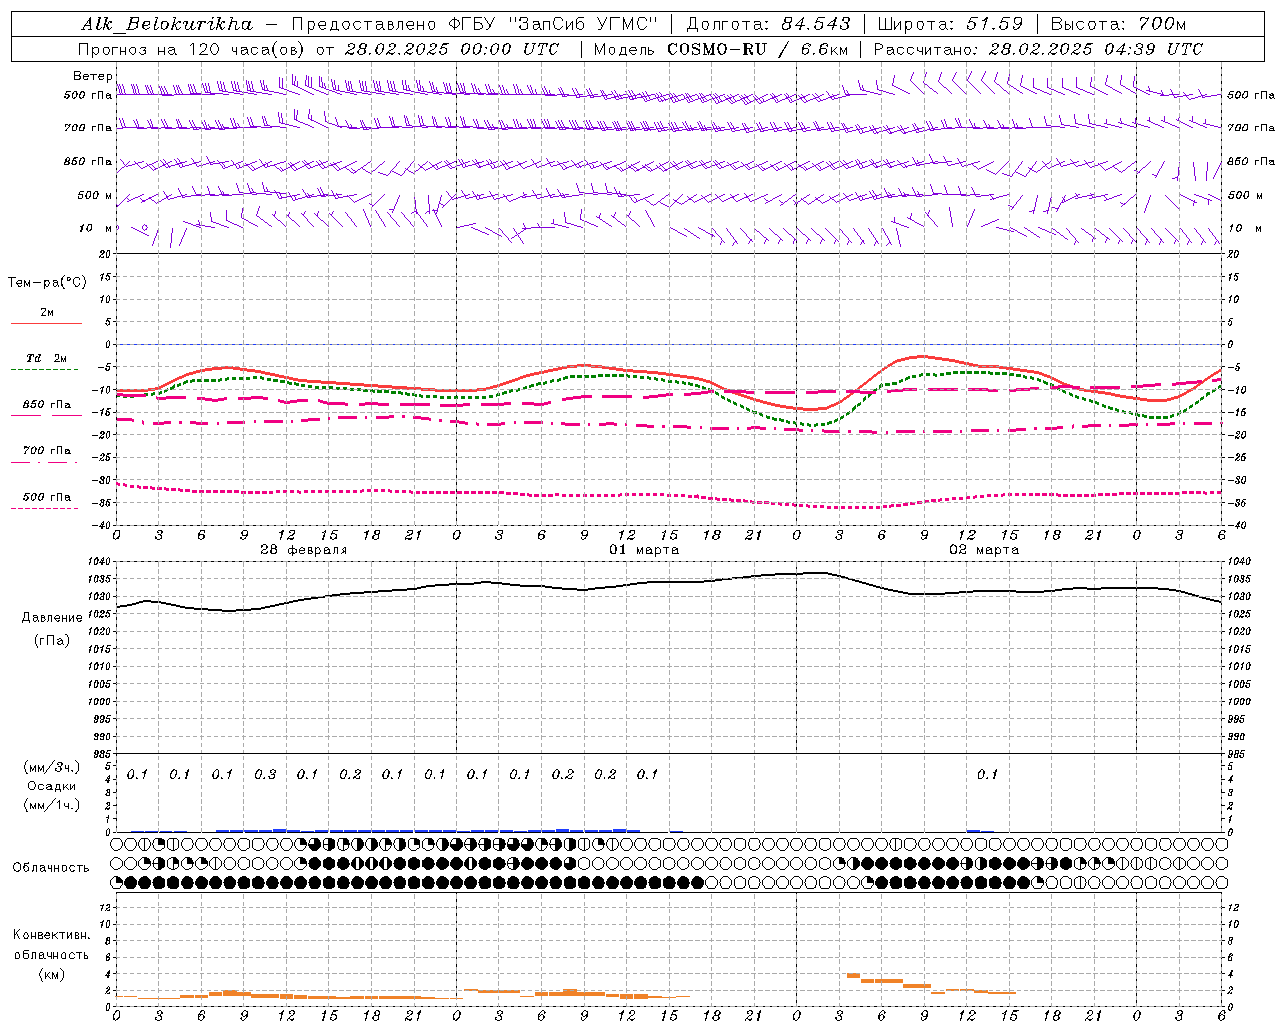The width and height of the screenshot is (1280, 1024).
Task: Click the Осадки panel label
Action: point(52,787)
